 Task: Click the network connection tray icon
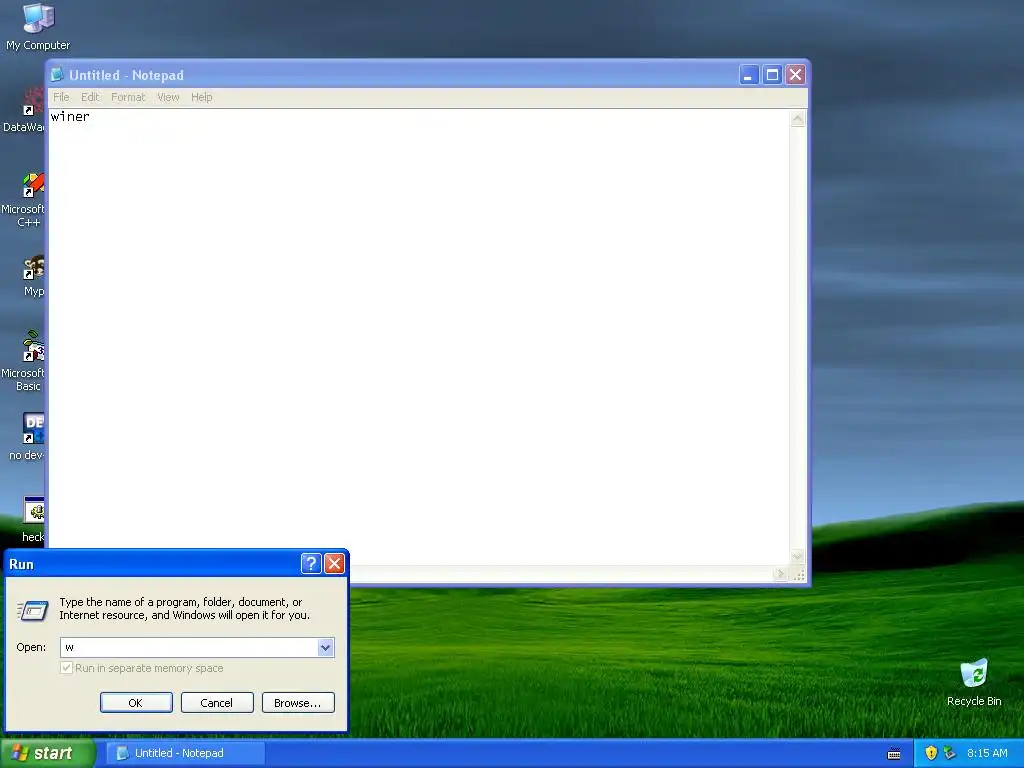pos(950,753)
